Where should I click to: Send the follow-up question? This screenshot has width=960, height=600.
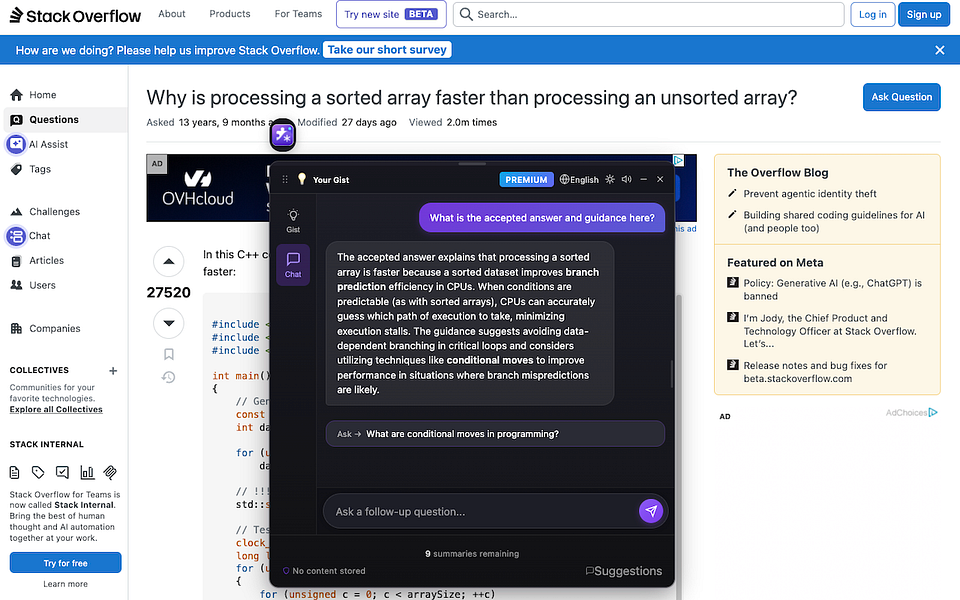(x=651, y=511)
